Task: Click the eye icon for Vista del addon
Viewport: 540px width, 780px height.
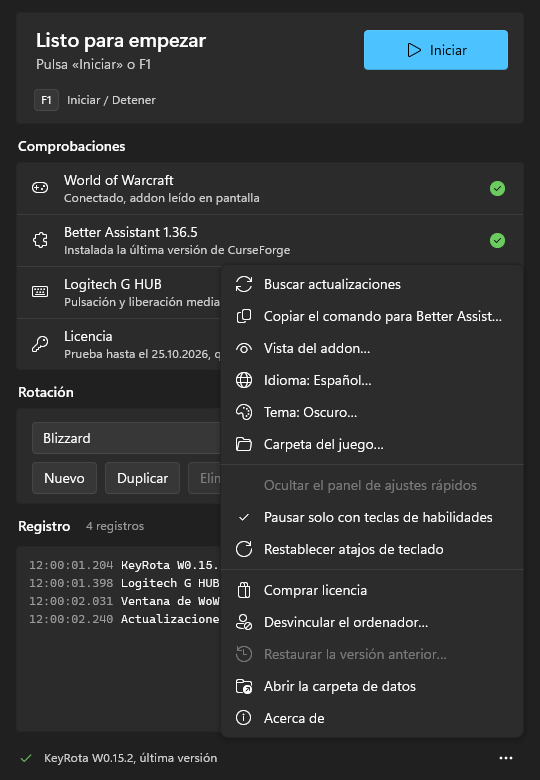Action: coord(244,349)
